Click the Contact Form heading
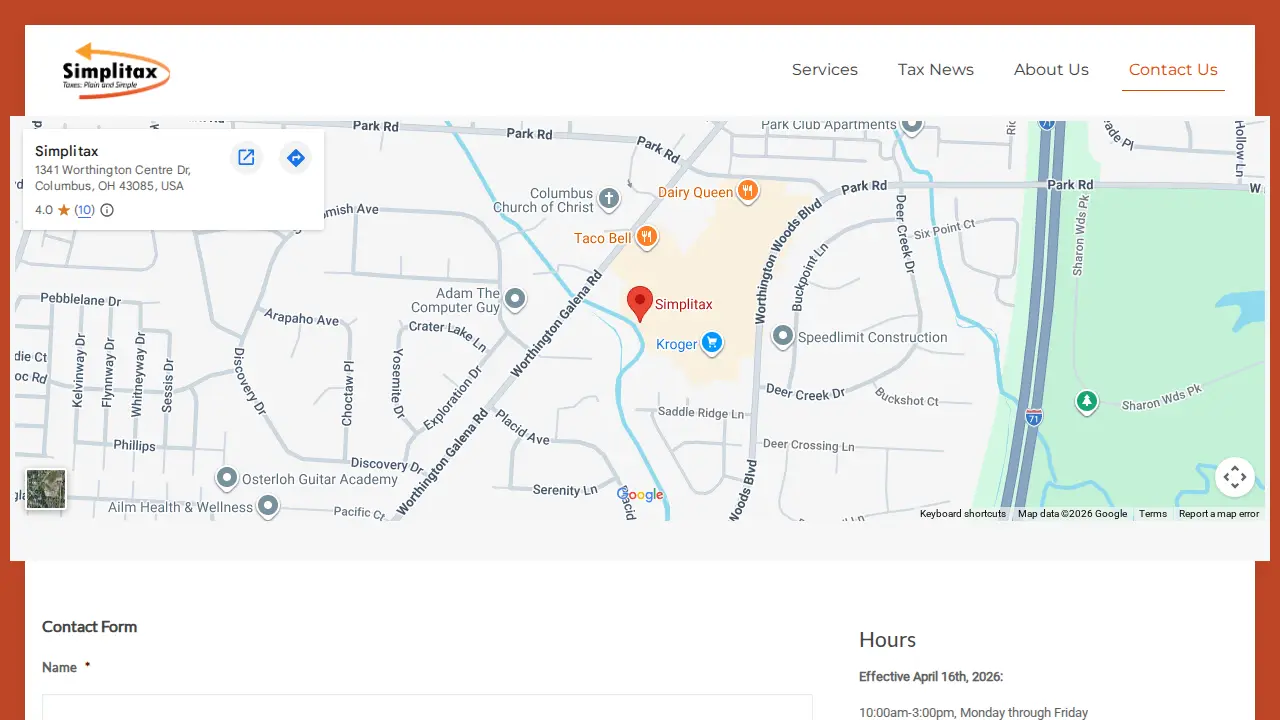Screen dimensions: 1280x720 pos(89,627)
